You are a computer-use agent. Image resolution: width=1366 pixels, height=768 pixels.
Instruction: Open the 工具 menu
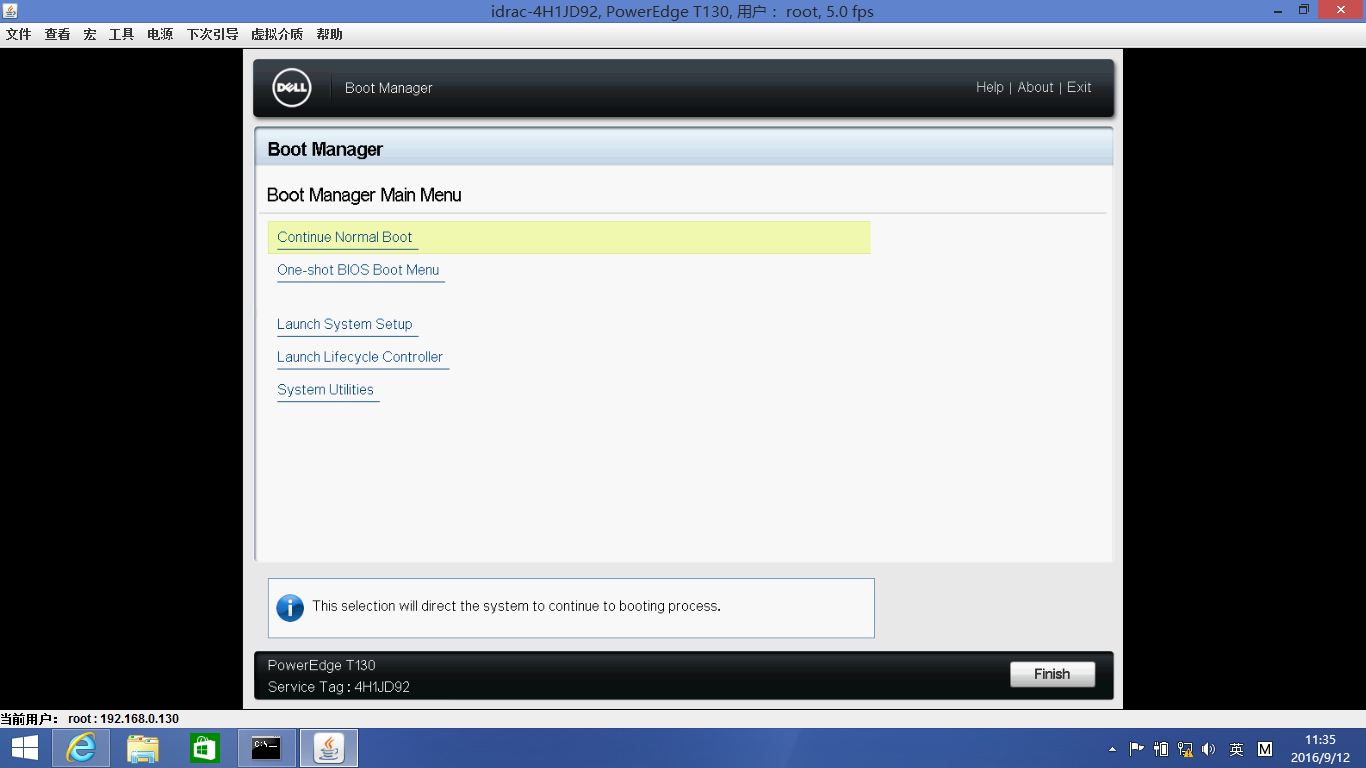point(121,34)
